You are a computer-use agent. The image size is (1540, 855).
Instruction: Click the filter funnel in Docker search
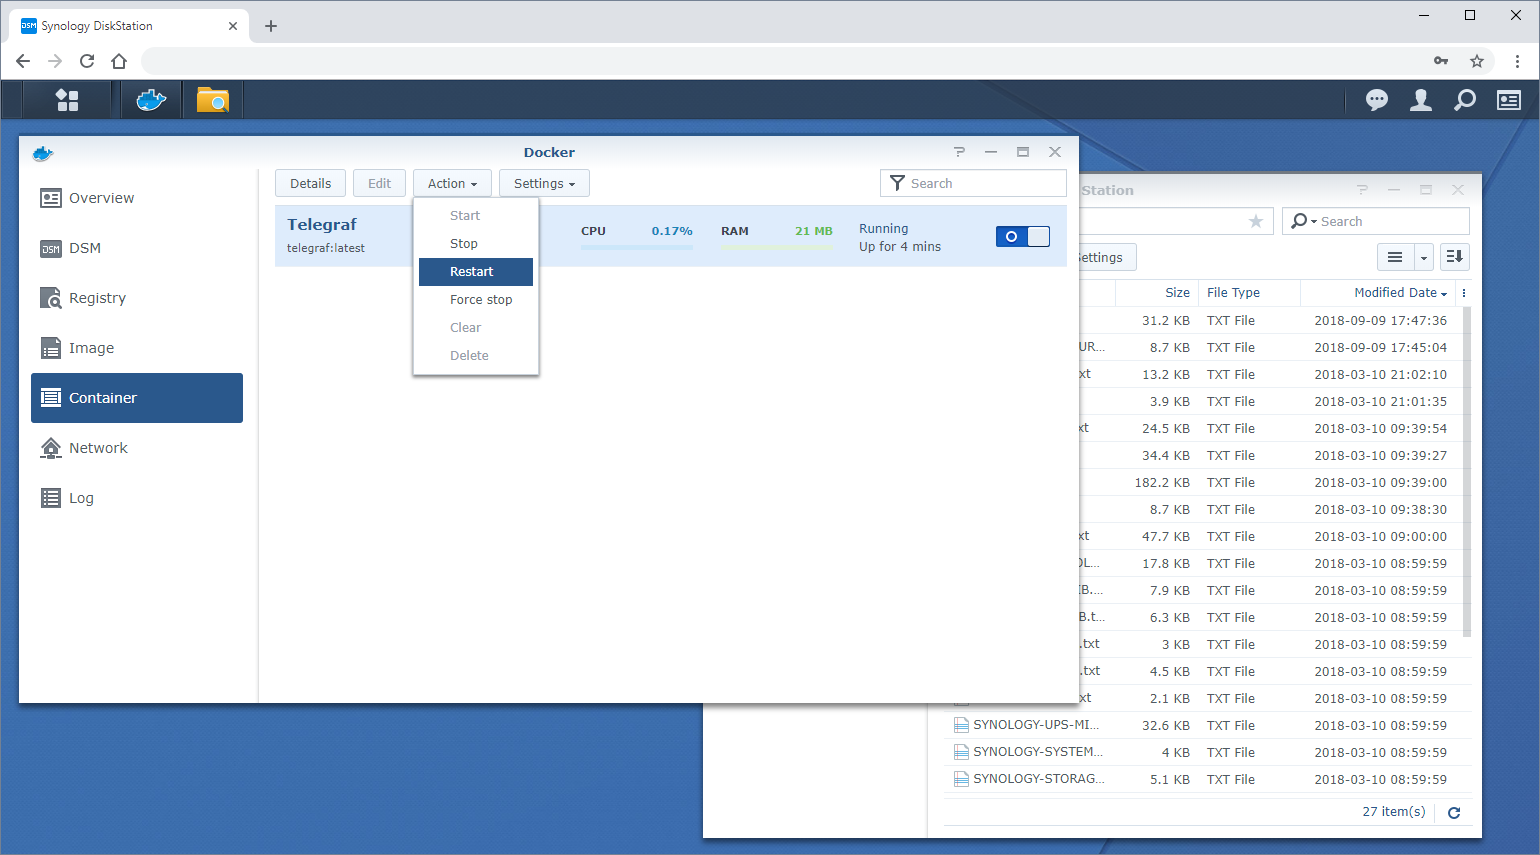tap(897, 183)
